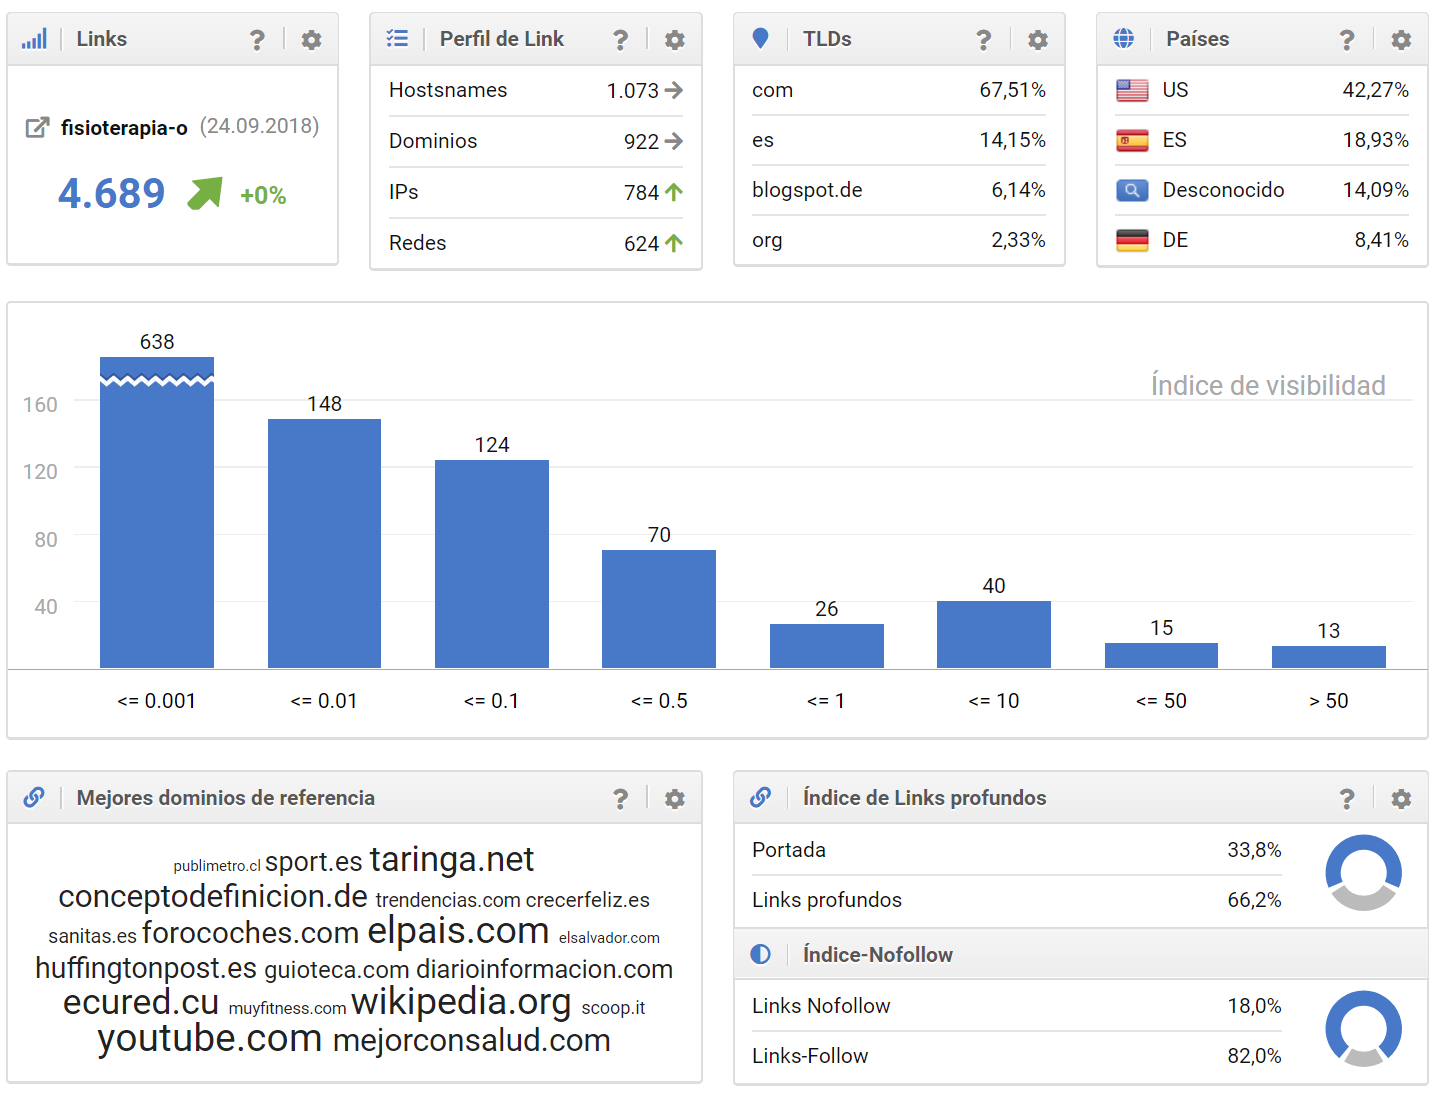
Task: Open gear in Índice de Links profundos panel
Action: pyautogui.click(x=1401, y=799)
